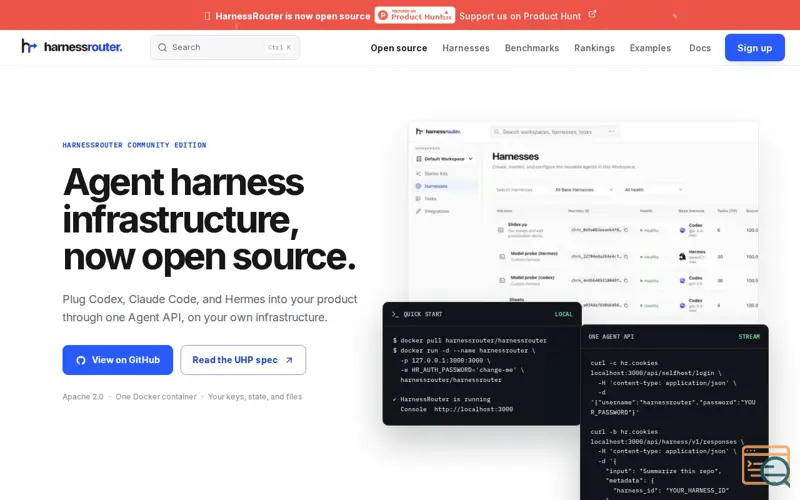Click the harness icon left of Model probe (hermes)
The height and width of the screenshot is (500, 800).
tap(502, 257)
